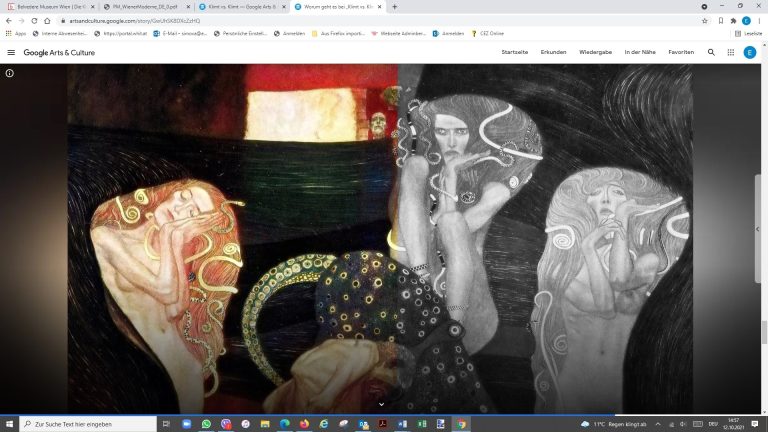768x432 pixels.
Task: Open Excel from the taskbar
Action: pos(422,424)
